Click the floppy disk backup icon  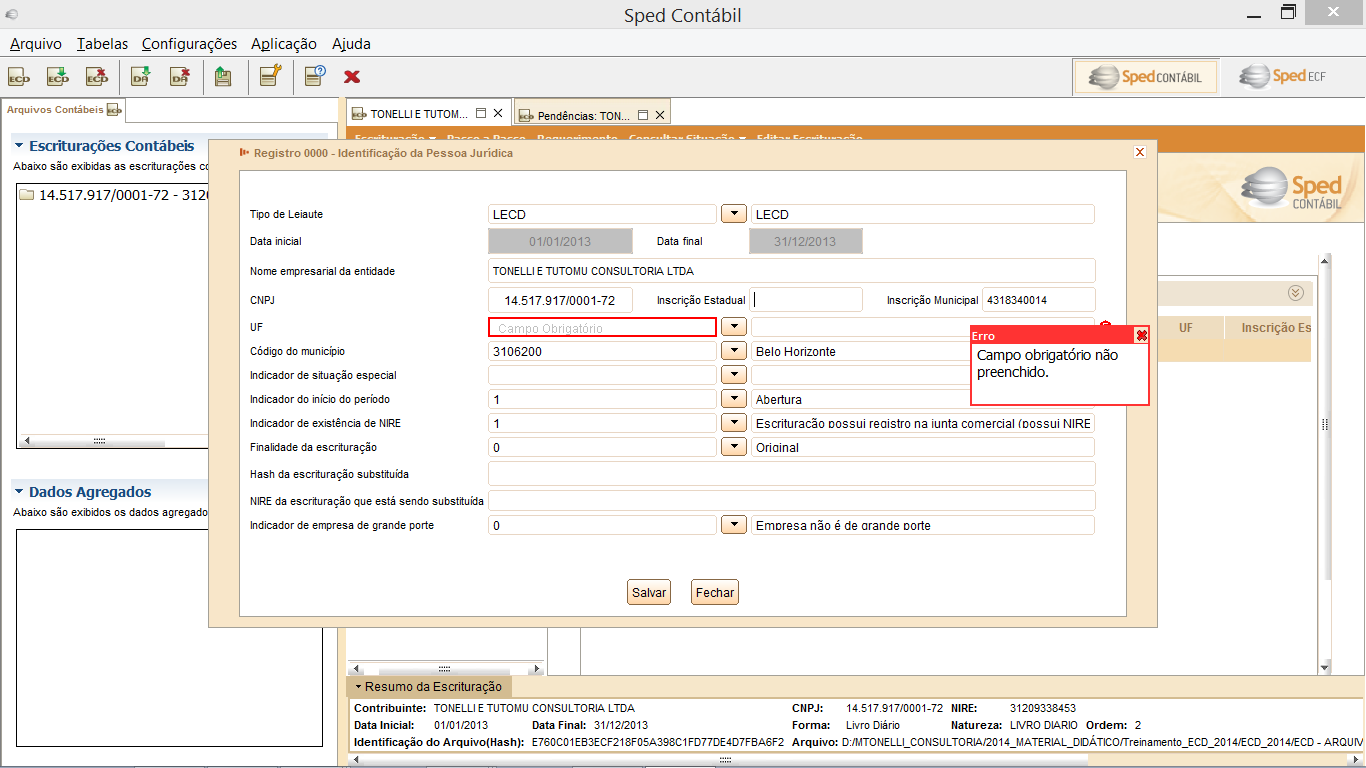224,76
